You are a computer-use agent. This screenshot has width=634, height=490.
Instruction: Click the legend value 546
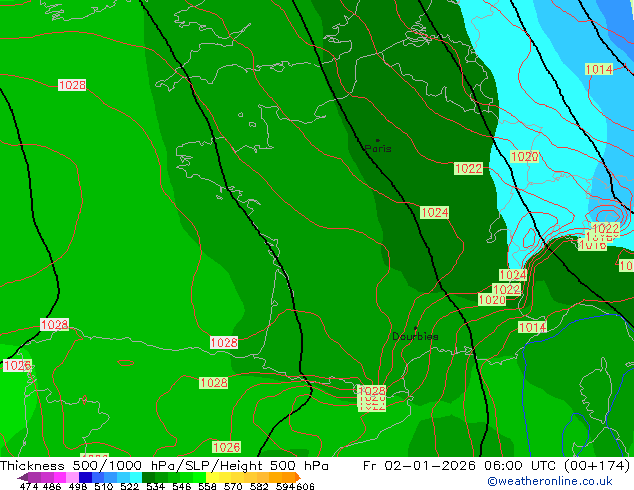point(182,486)
